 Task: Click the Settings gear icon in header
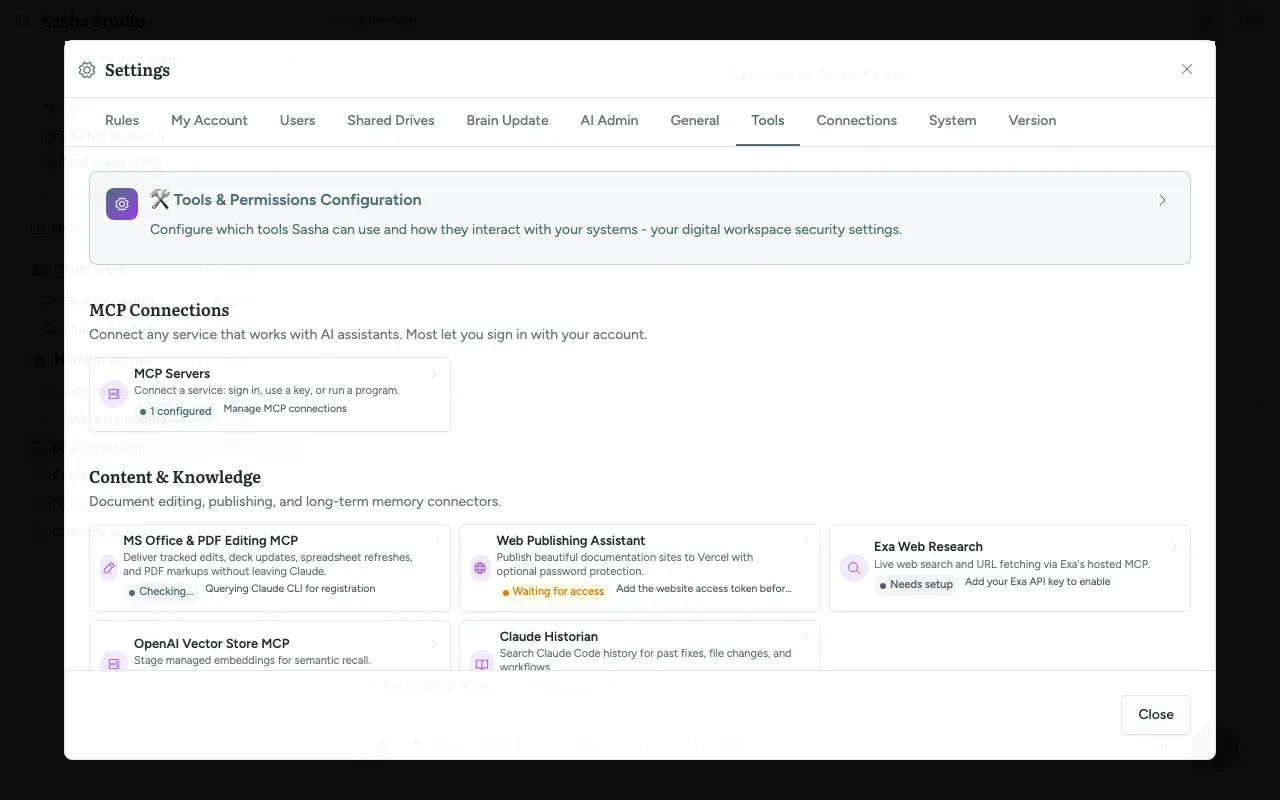coord(87,70)
